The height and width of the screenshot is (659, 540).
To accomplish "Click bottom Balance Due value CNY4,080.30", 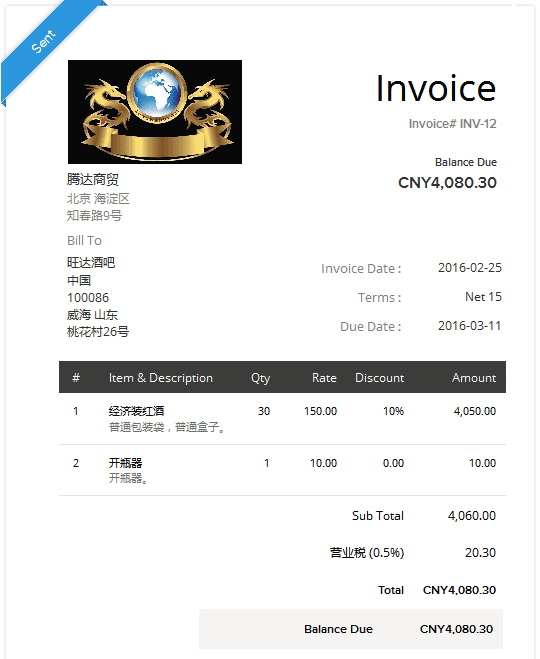I will click(456, 629).
